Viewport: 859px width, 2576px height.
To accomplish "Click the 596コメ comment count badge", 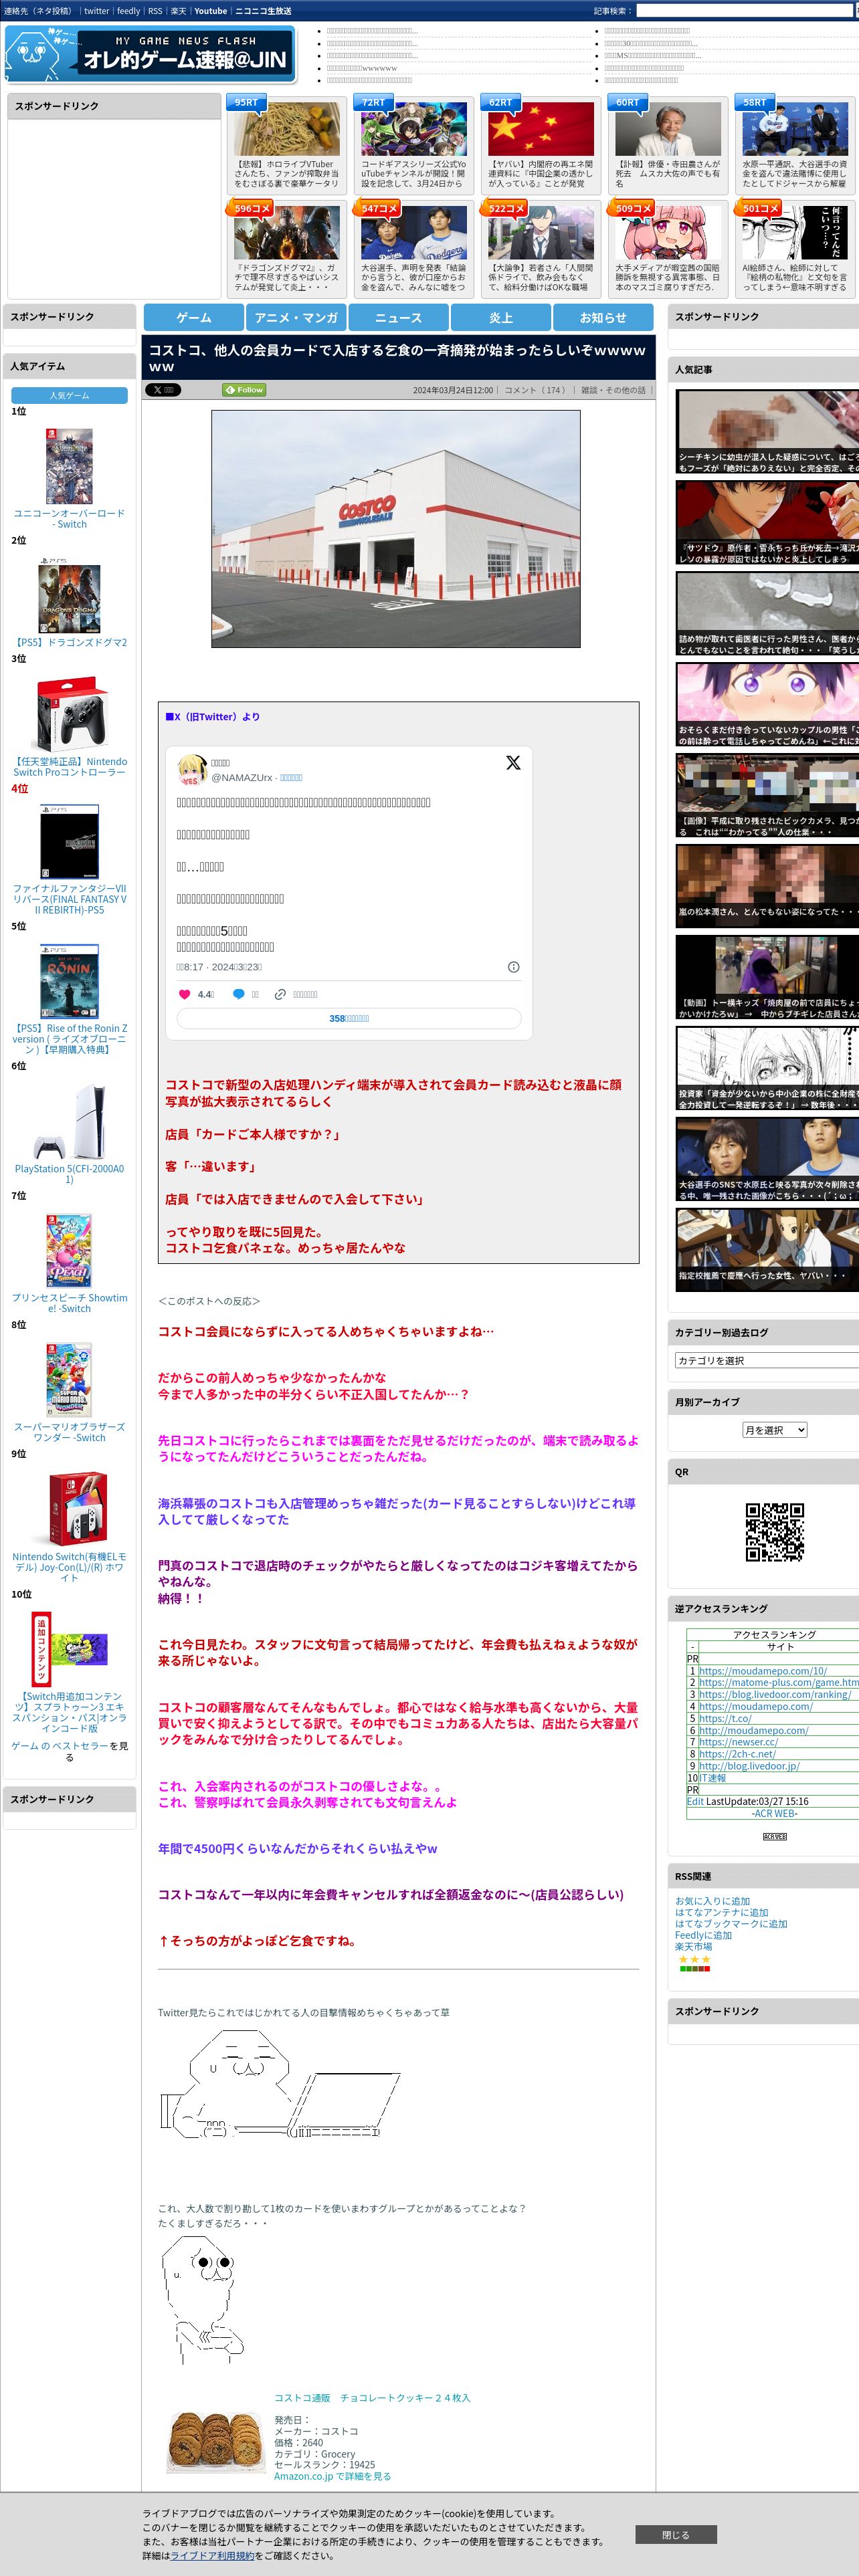I will click(252, 208).
